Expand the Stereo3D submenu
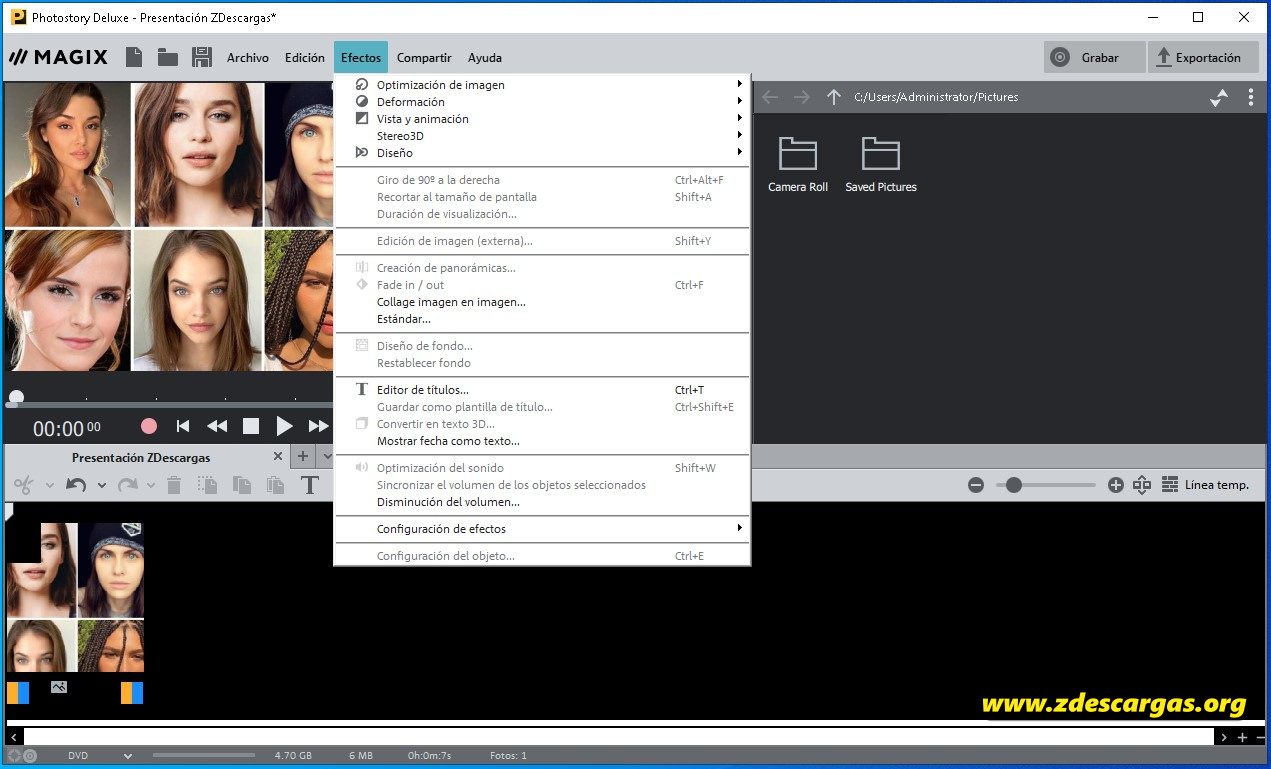Viewport: 1271px width, 769px height. [542, 136]
